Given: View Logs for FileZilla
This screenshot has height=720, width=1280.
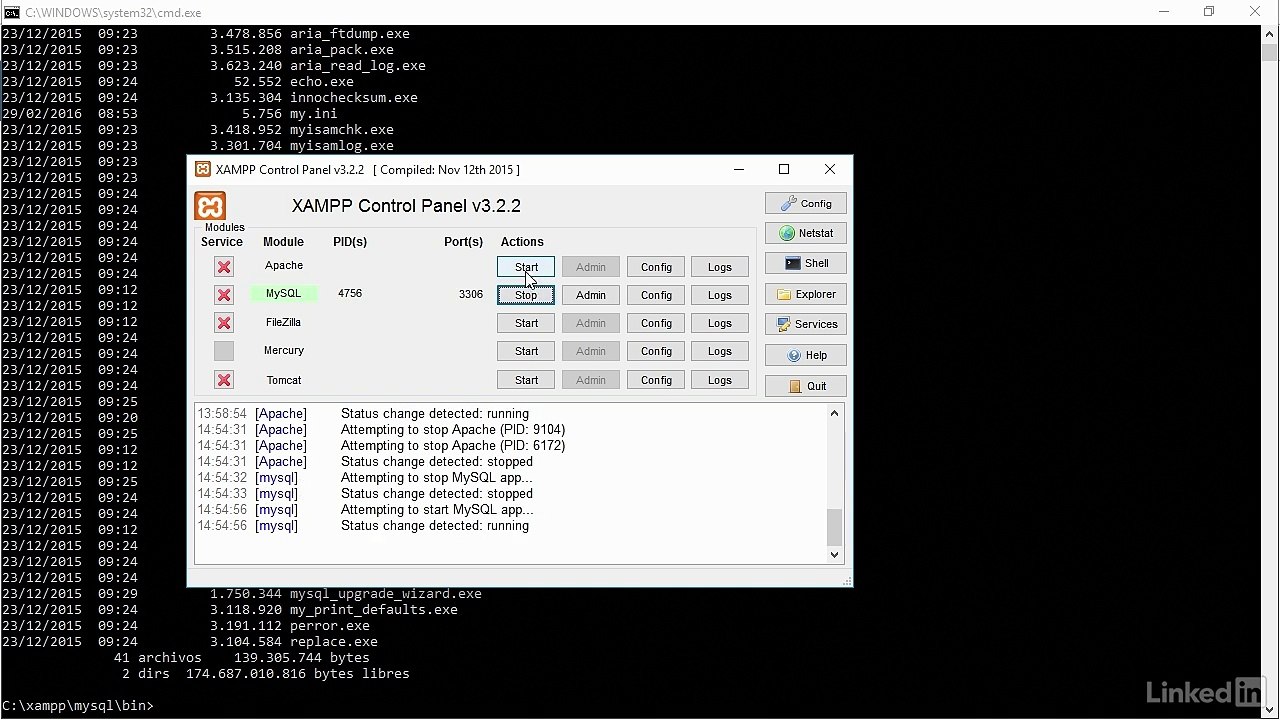Looking at the screenshot, I should tap(720, 323).
